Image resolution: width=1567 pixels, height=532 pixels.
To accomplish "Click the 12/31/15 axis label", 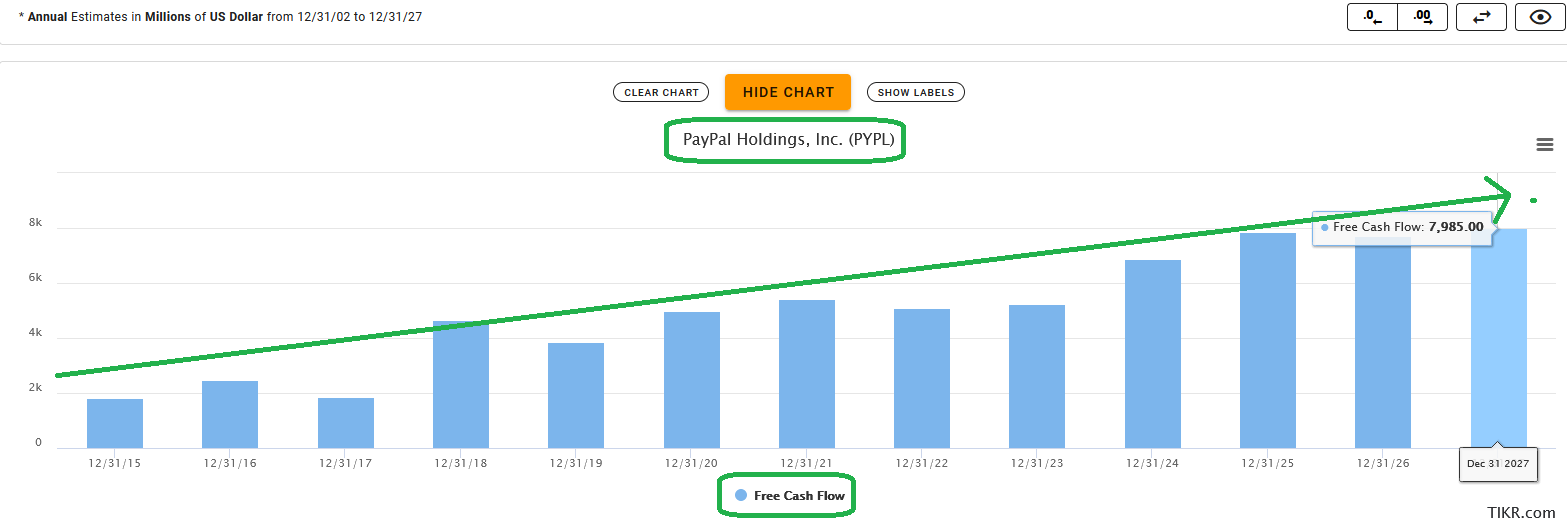I will coord(115,464).
